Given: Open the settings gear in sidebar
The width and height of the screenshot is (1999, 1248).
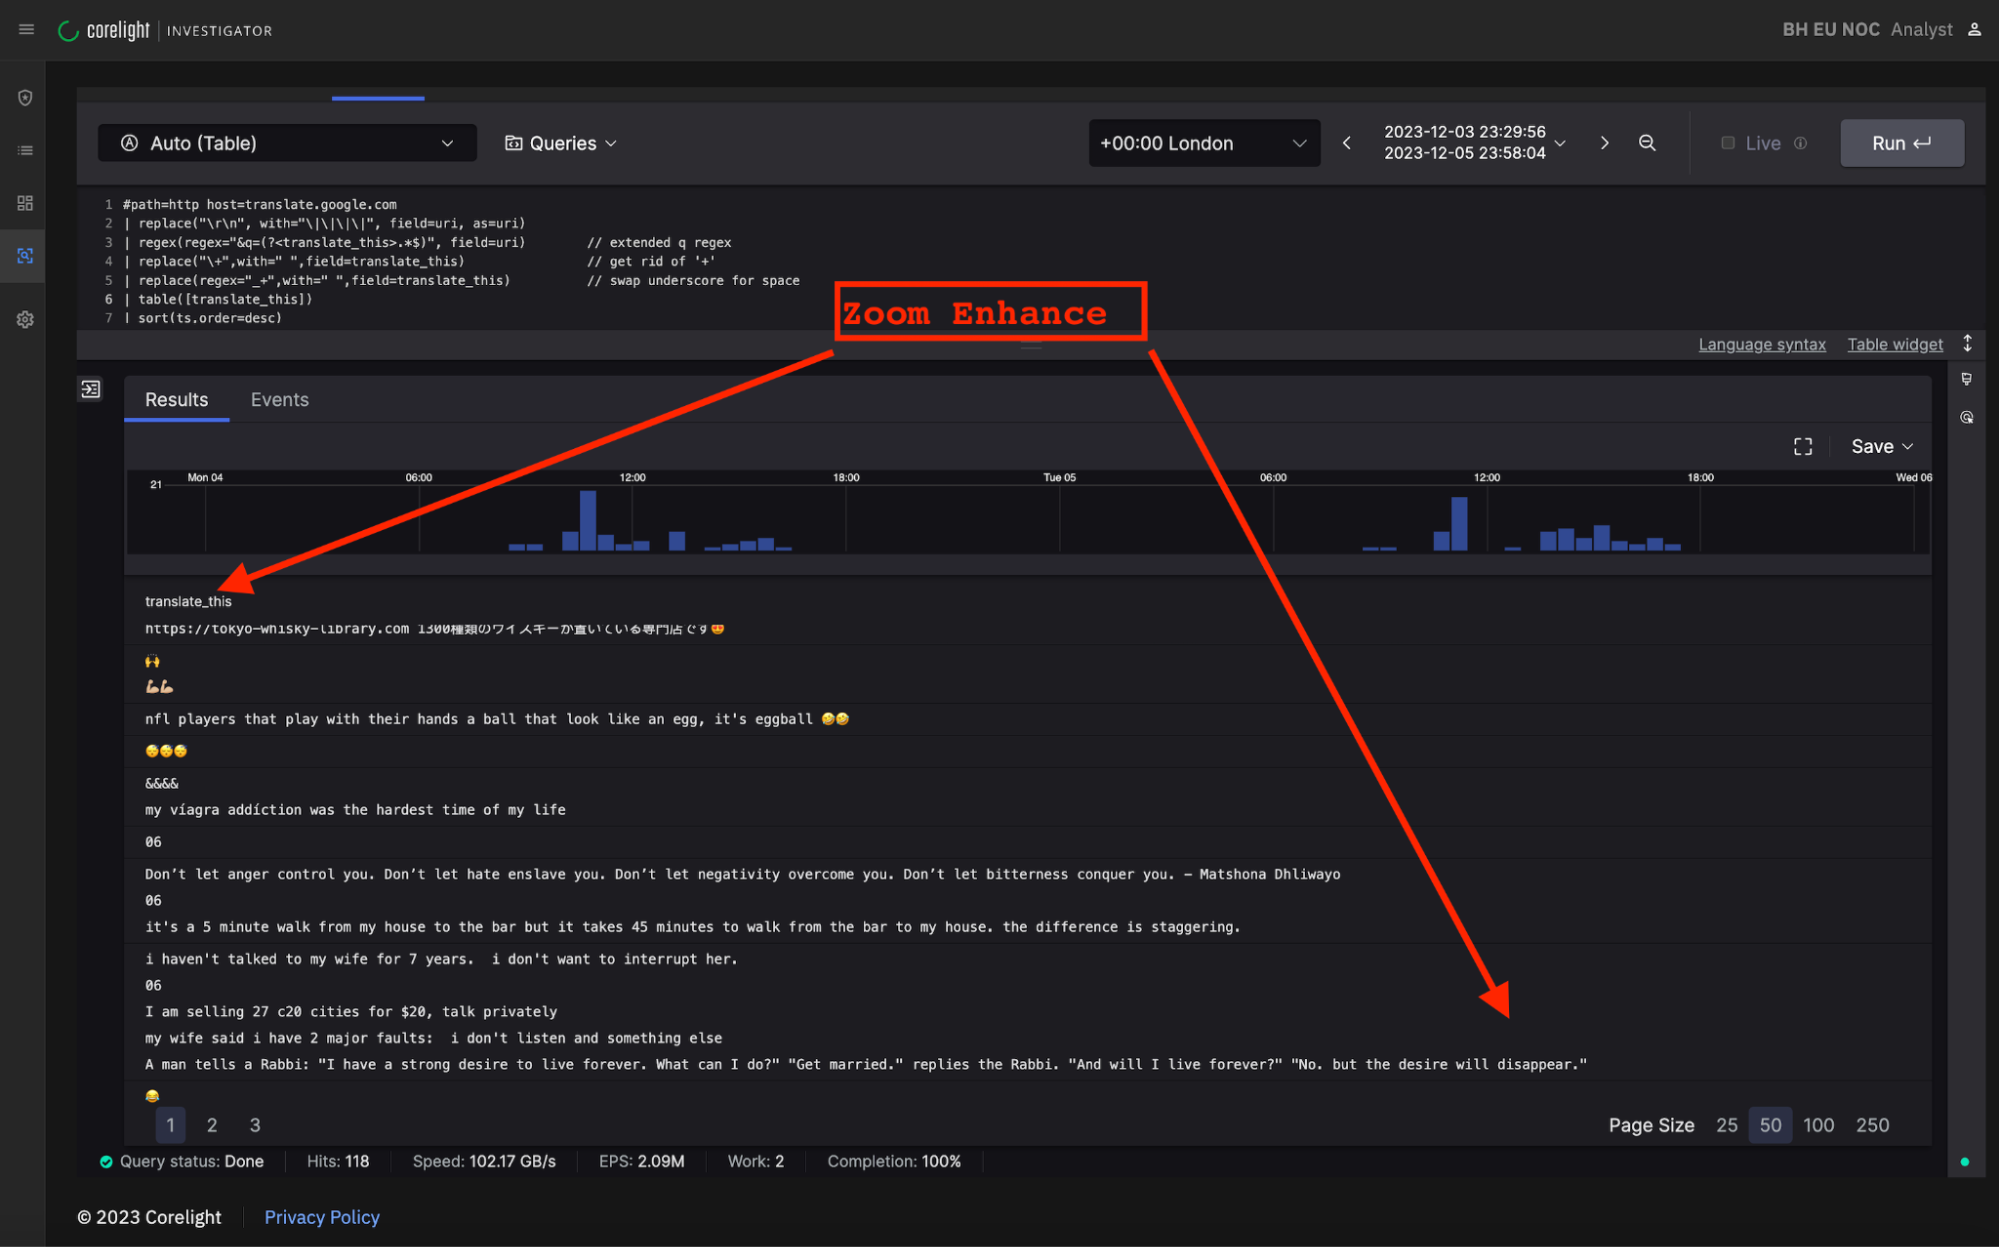Looking at the screenshot, I should click(x=25, y=320).
